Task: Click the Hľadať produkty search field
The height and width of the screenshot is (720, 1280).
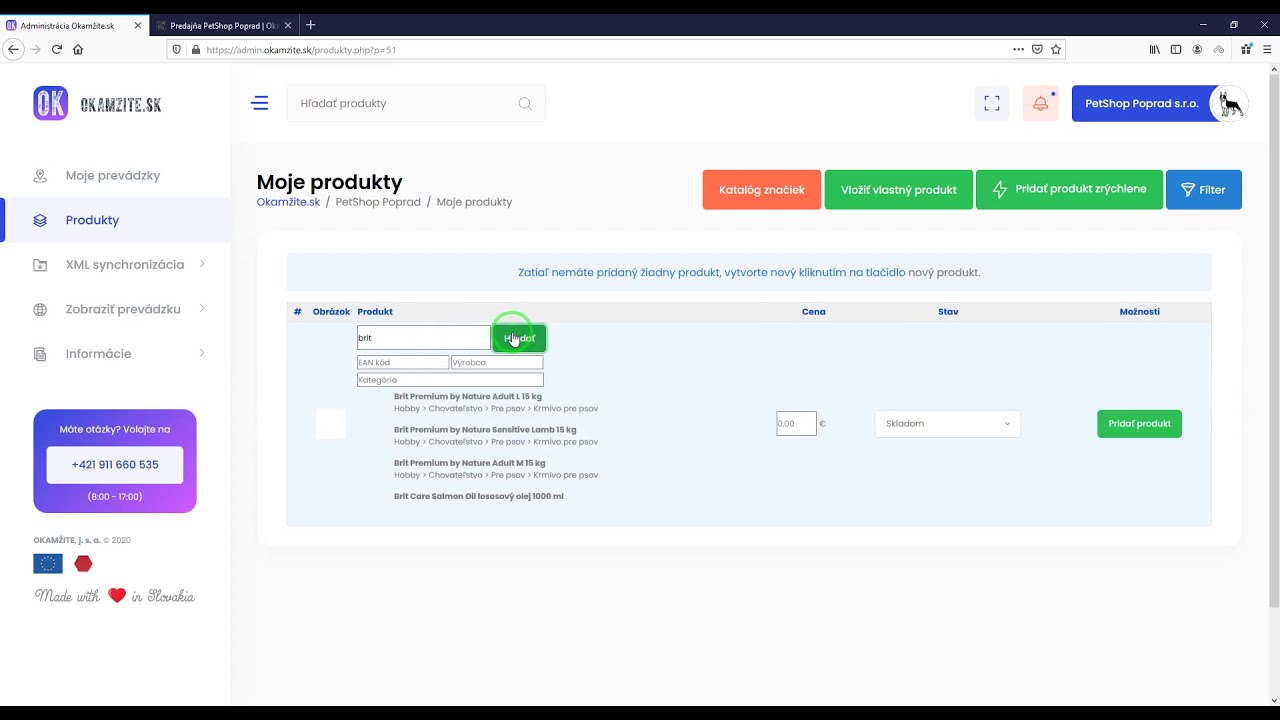Action: tap(416, 104)
